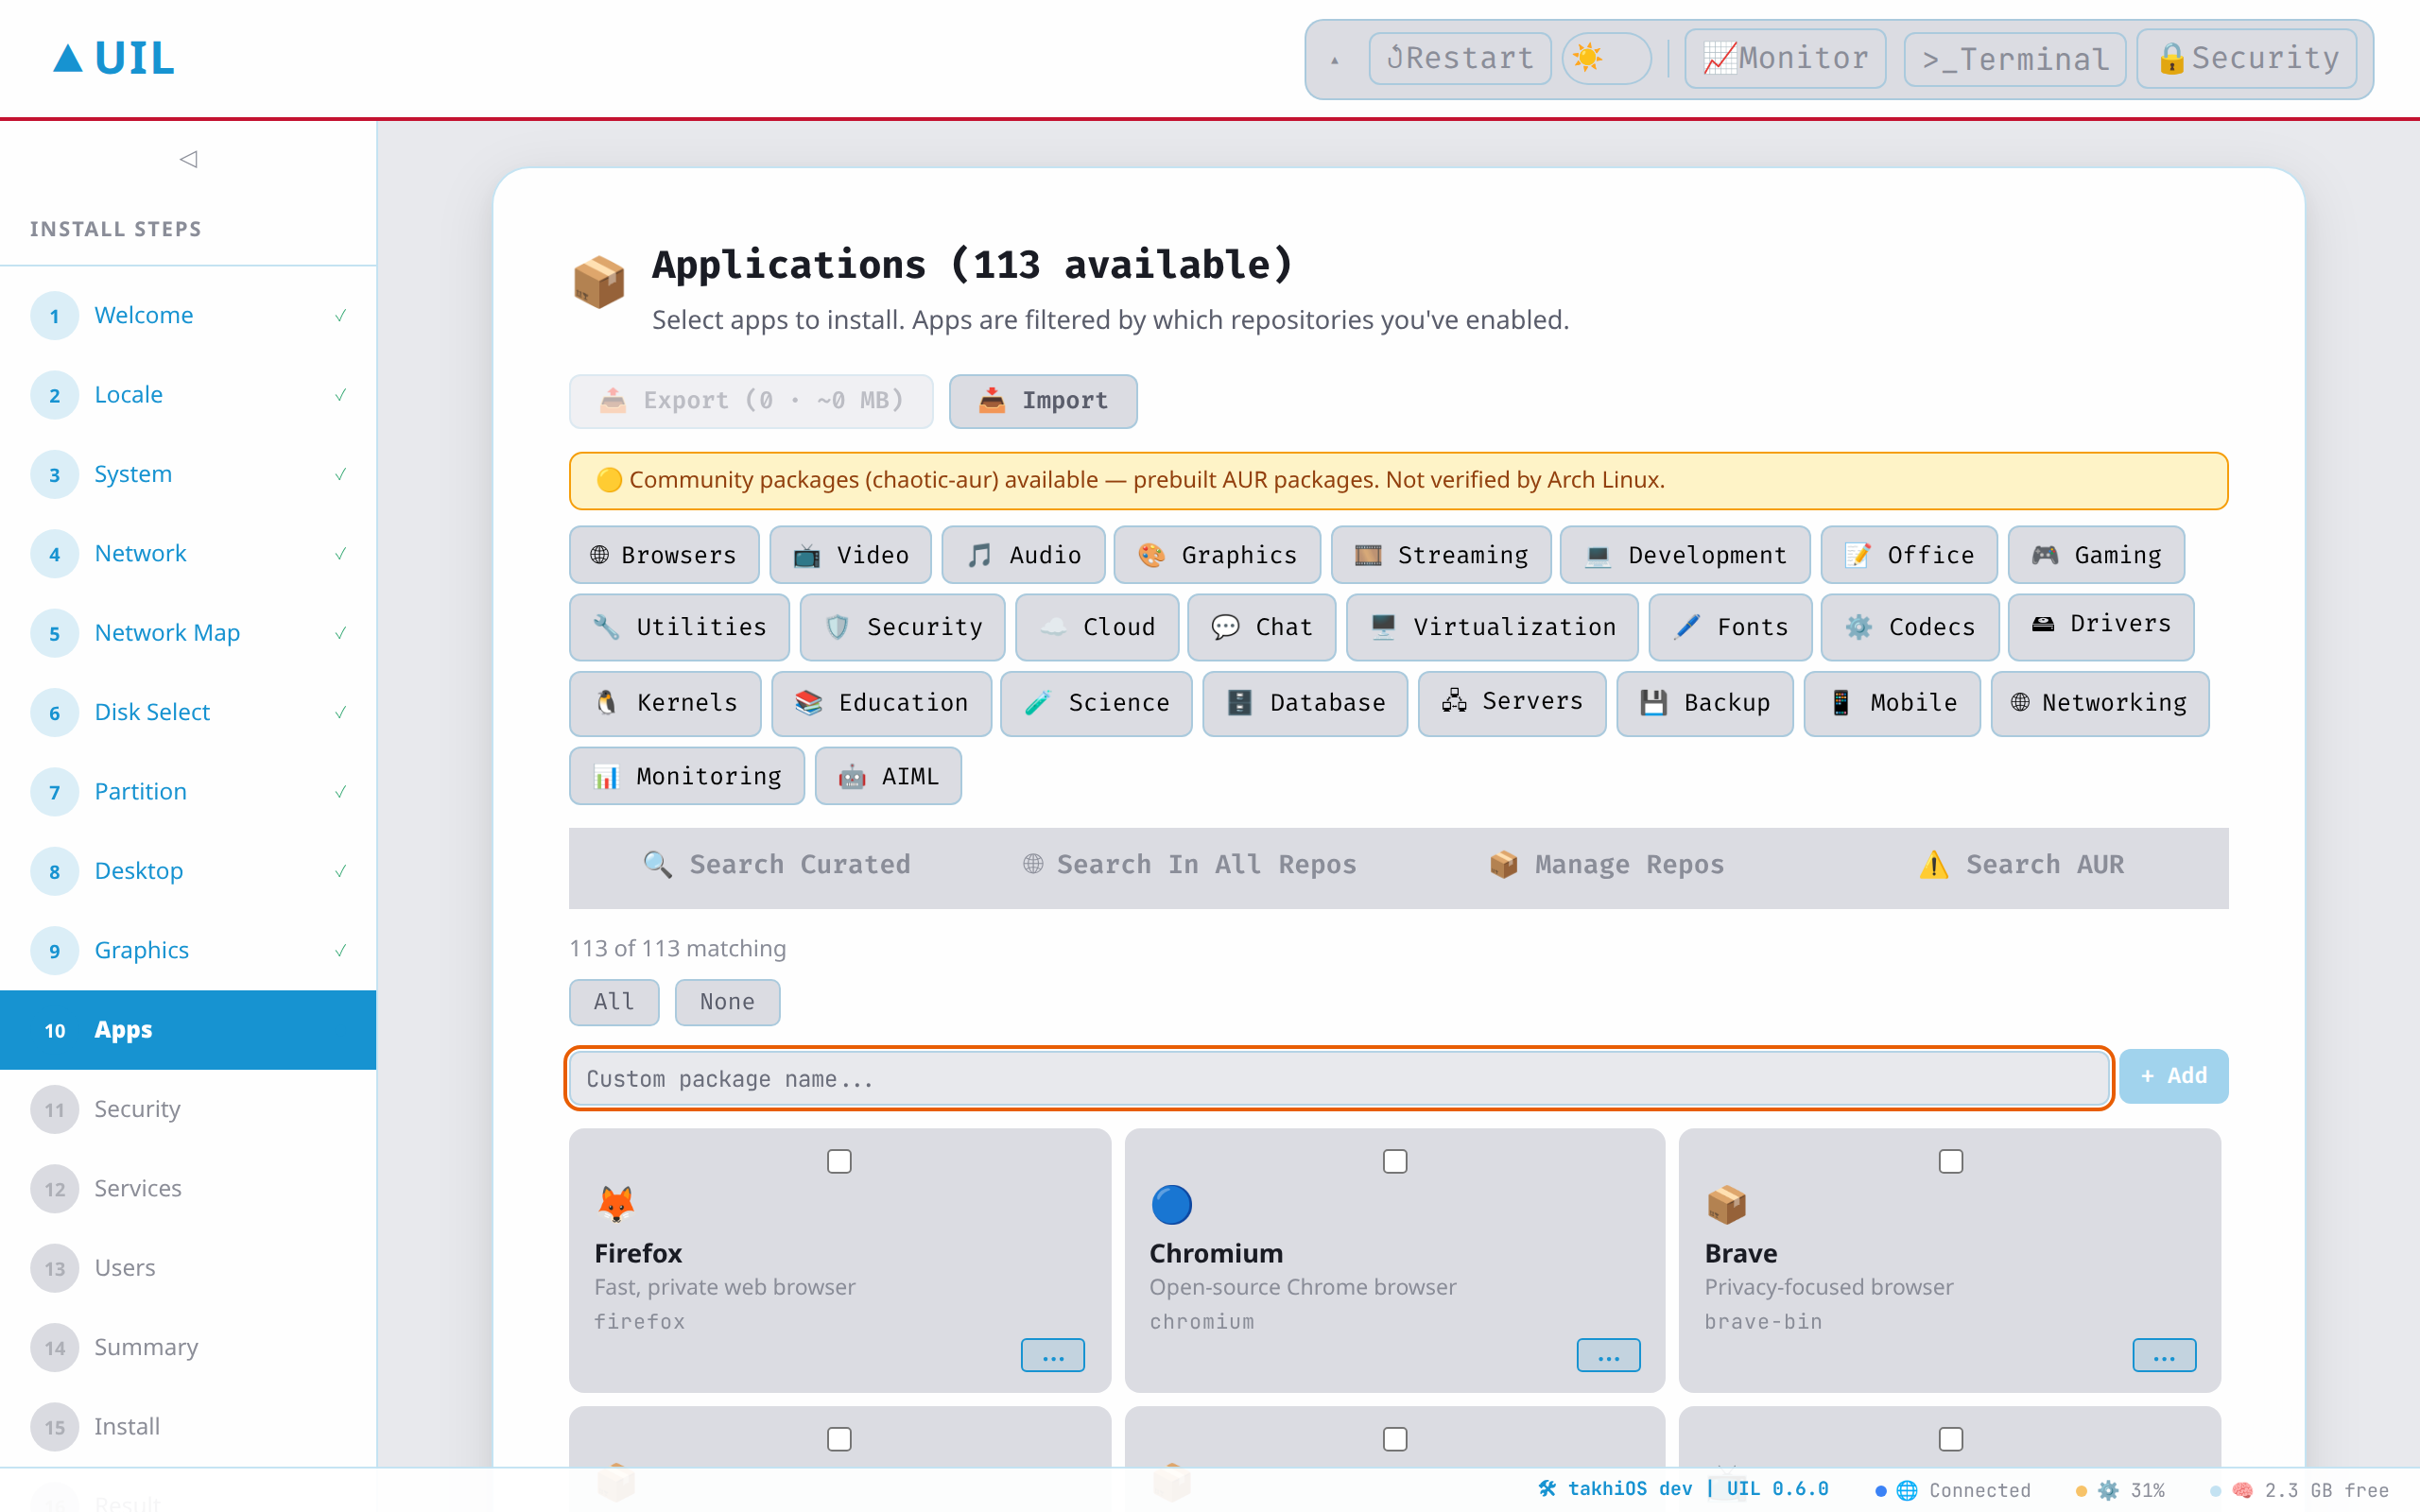2420x1512 pixels.
Task: Check the Brave checkbox
Action: click(x=1951, y=1161)
